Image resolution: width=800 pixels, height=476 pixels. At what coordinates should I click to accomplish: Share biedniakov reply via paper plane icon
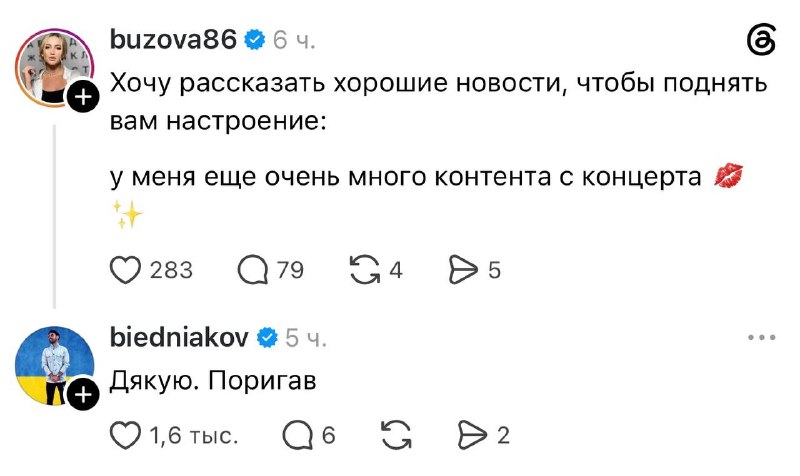(472, 435)
